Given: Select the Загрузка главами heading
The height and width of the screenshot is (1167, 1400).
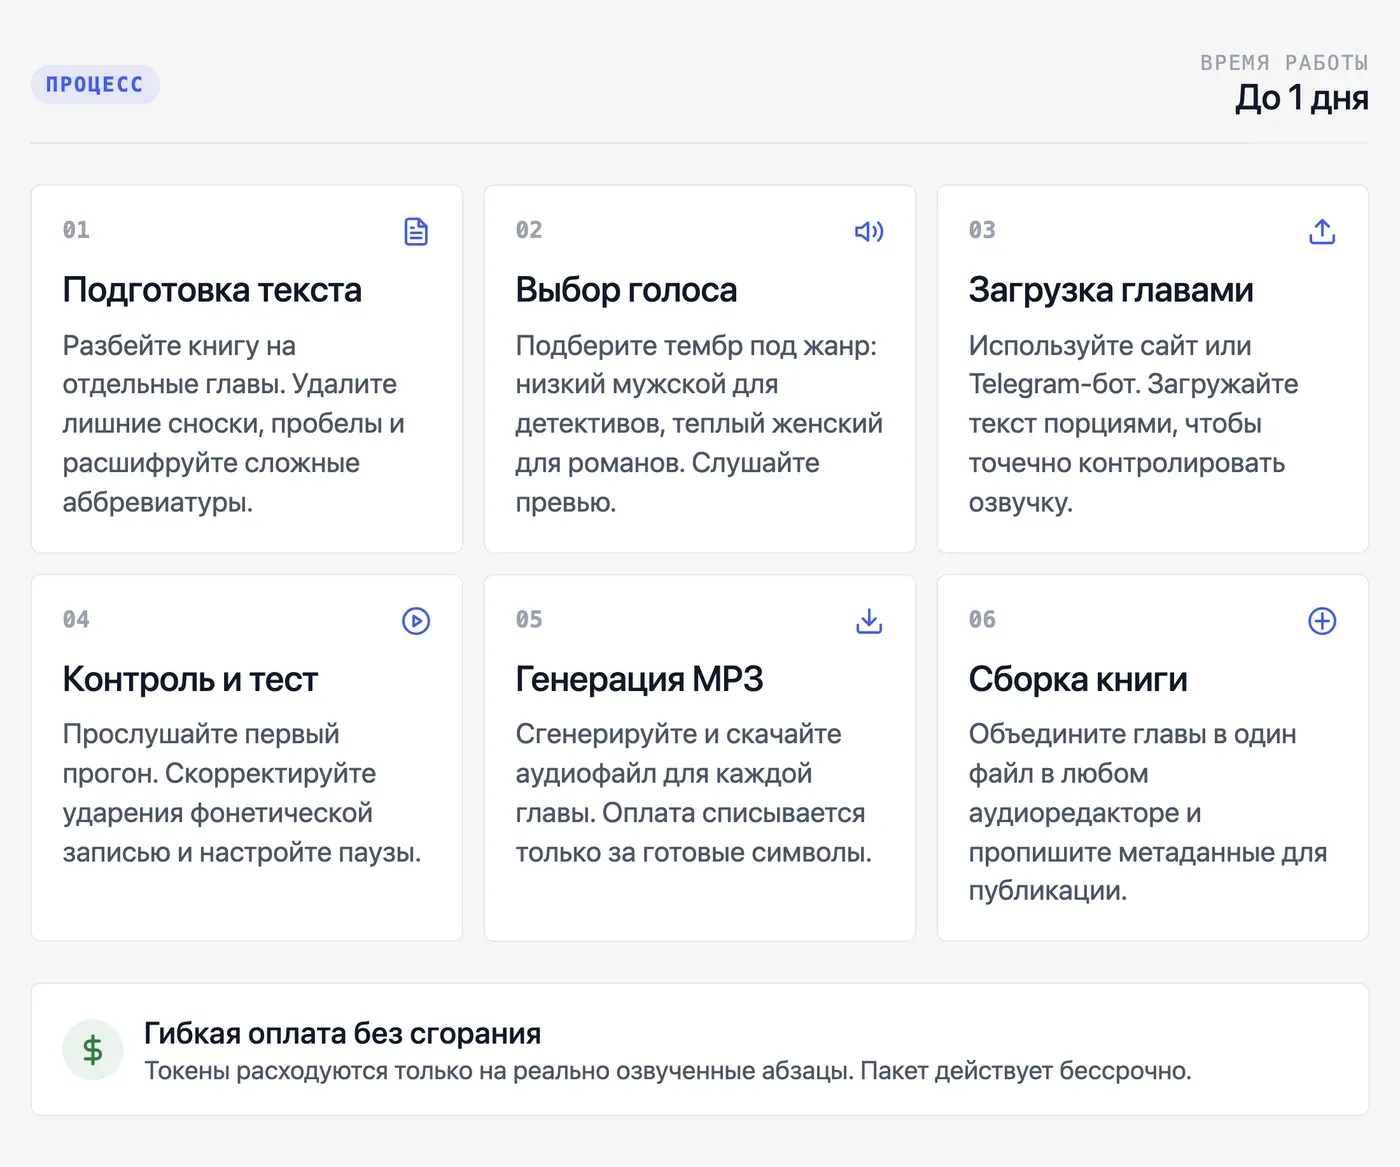Looking at the screenshot, I should (1111, 290).
